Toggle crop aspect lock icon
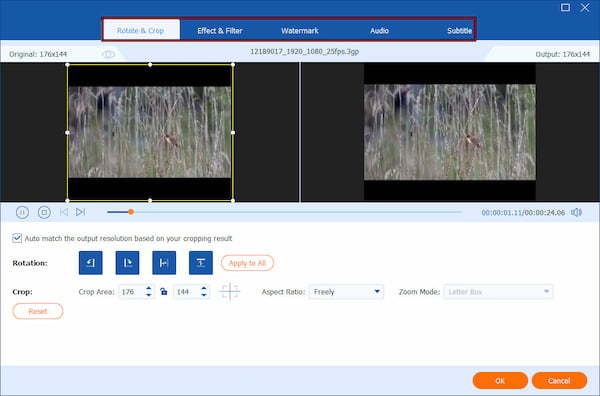The height and width of the screenshot is (396, 600). point(164,292)
